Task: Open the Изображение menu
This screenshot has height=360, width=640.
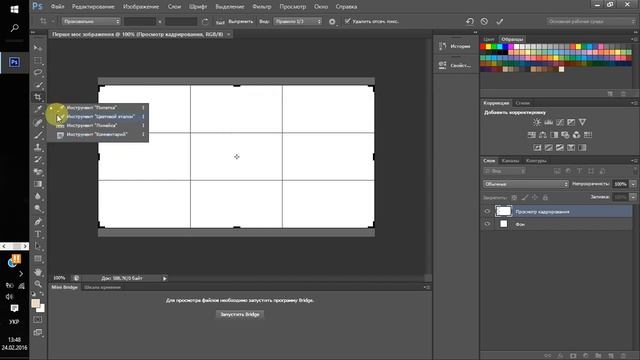Action: point(141,7)
